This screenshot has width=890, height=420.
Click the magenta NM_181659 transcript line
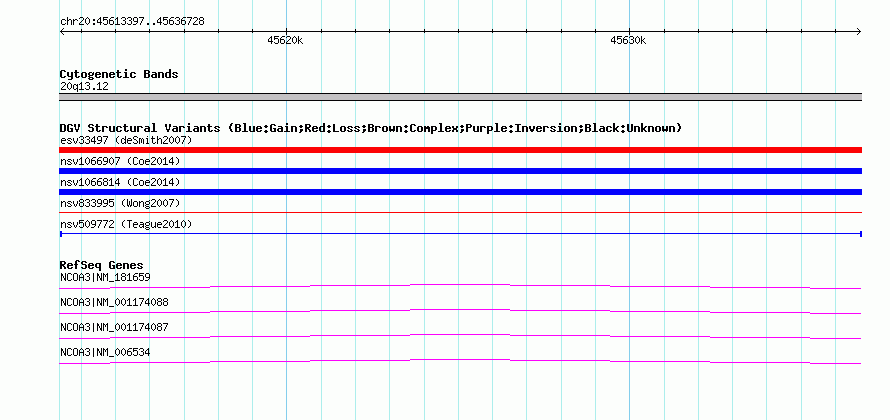460,286
